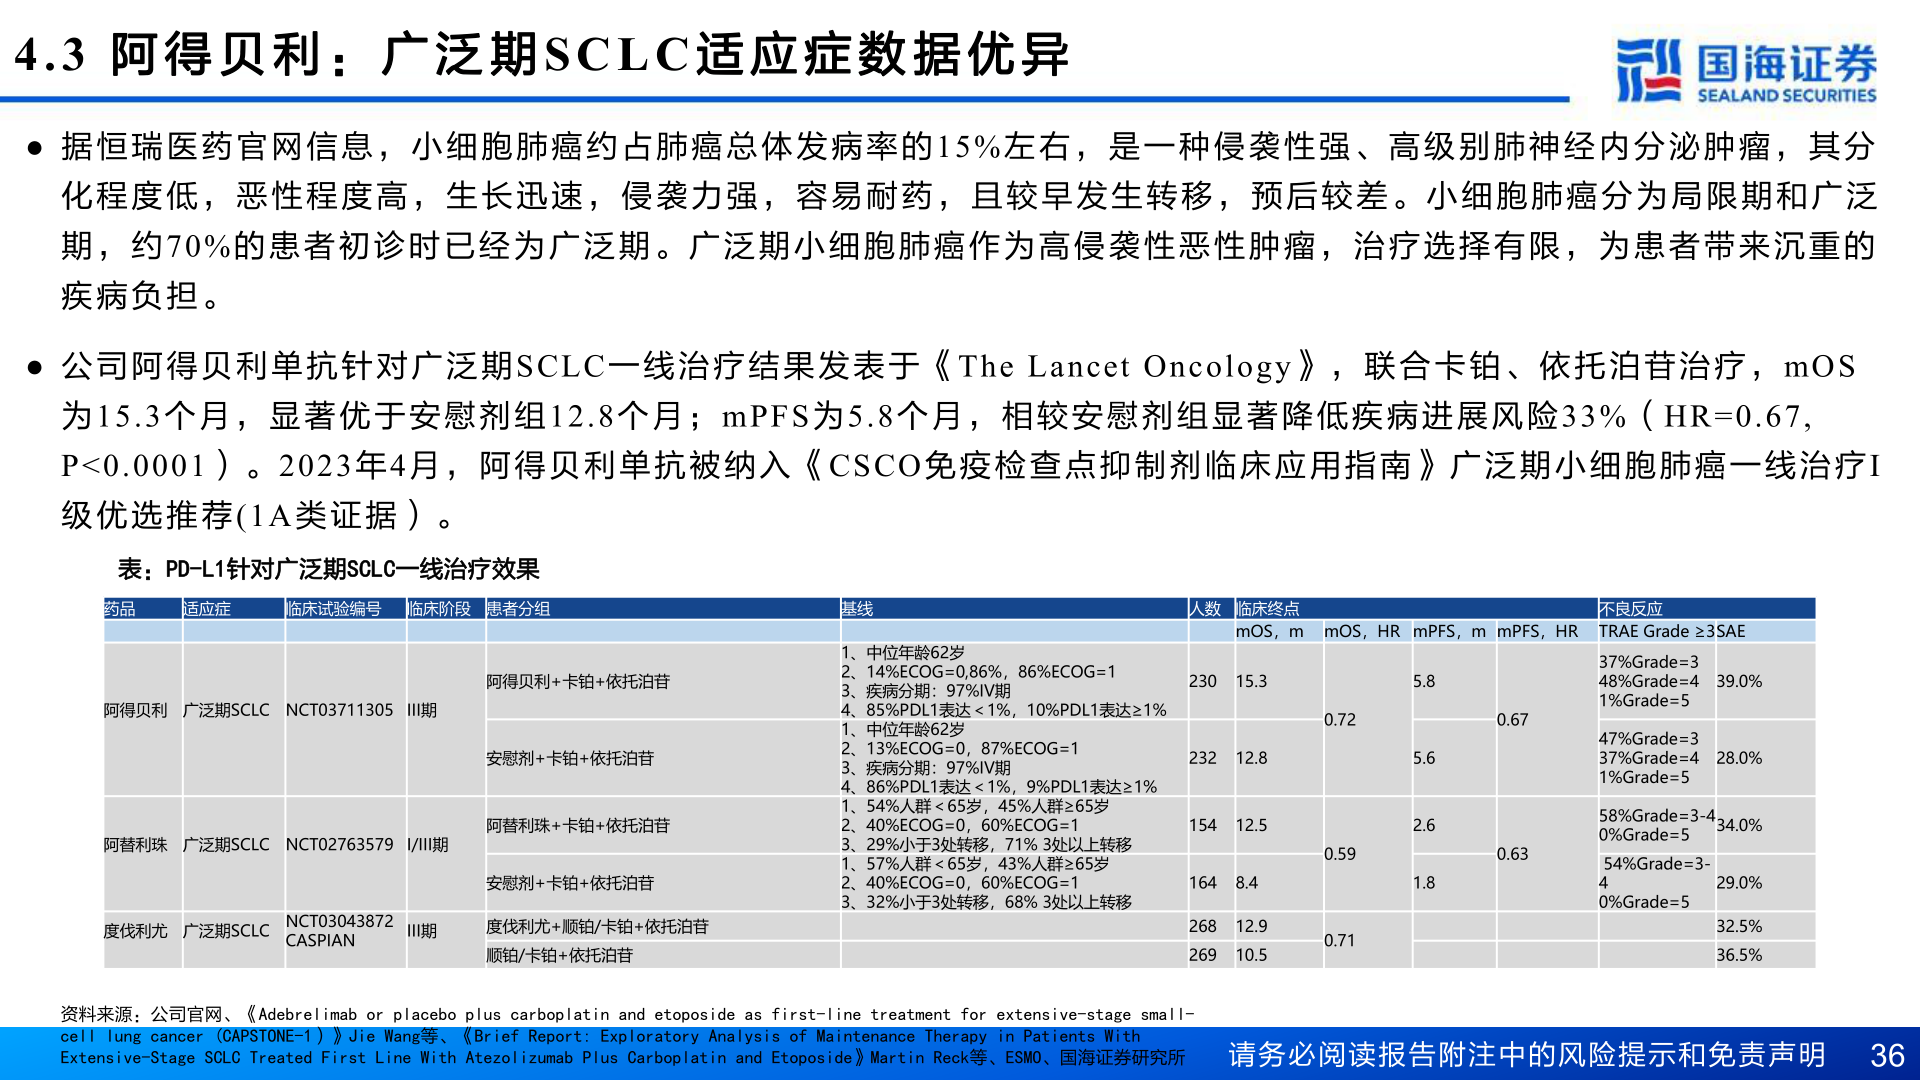Screen dimensions: 1920x1080
Task: Click the mPFS HR value '0.67'
Action: pyautogui.click(x=1513, y=720)
